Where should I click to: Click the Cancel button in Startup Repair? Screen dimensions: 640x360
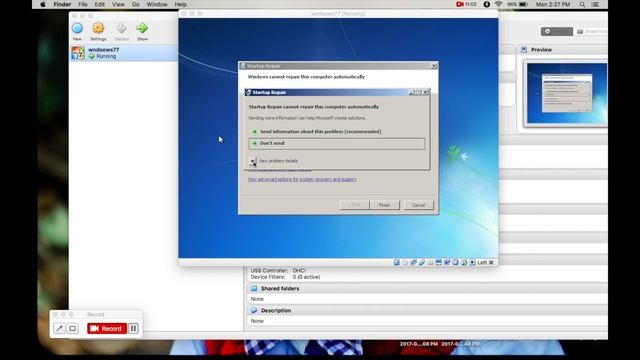pos(418,205)
